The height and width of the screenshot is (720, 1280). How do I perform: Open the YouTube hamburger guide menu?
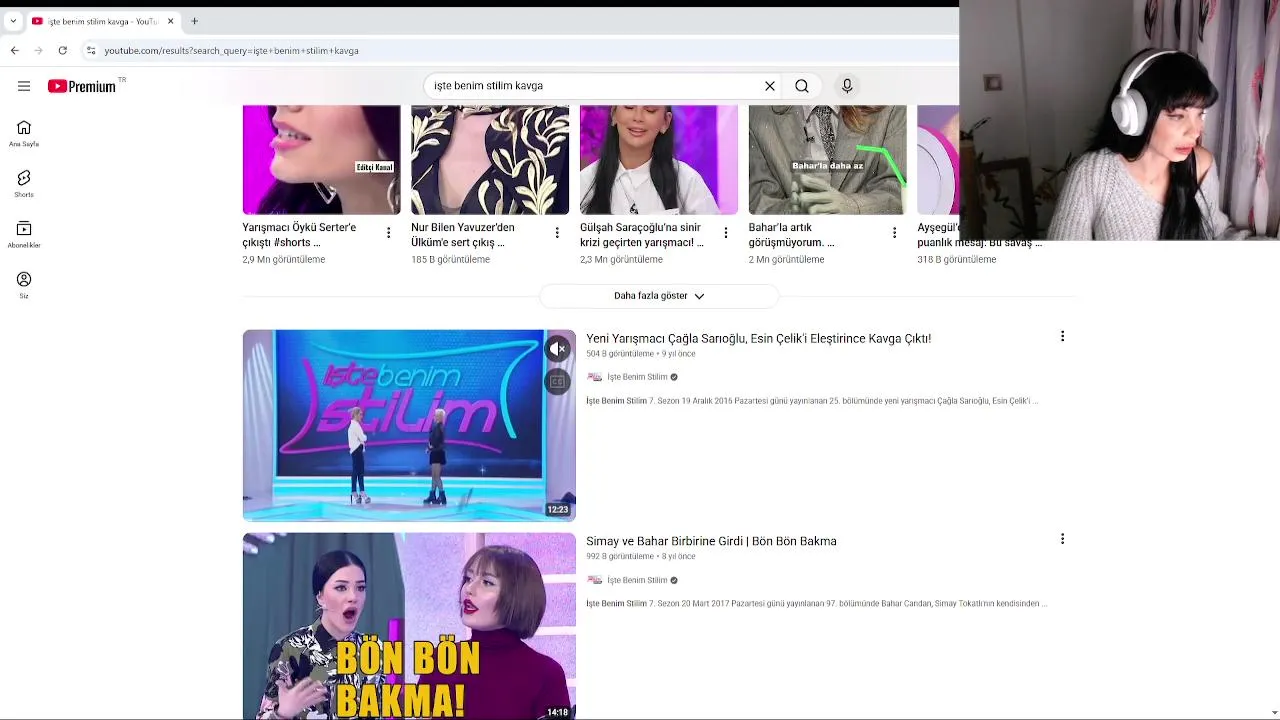point(24,86)
